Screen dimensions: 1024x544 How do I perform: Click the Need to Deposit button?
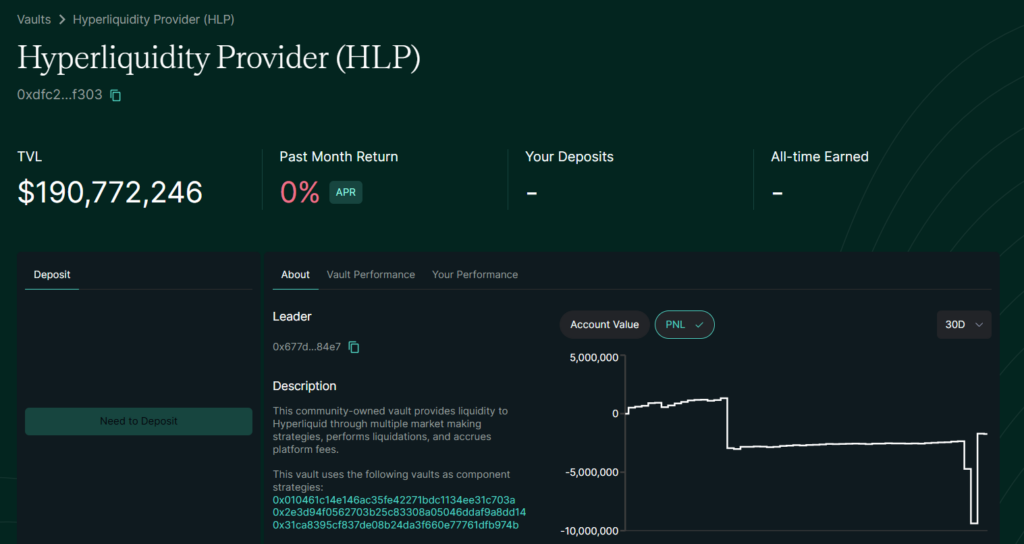coord(138,421)
